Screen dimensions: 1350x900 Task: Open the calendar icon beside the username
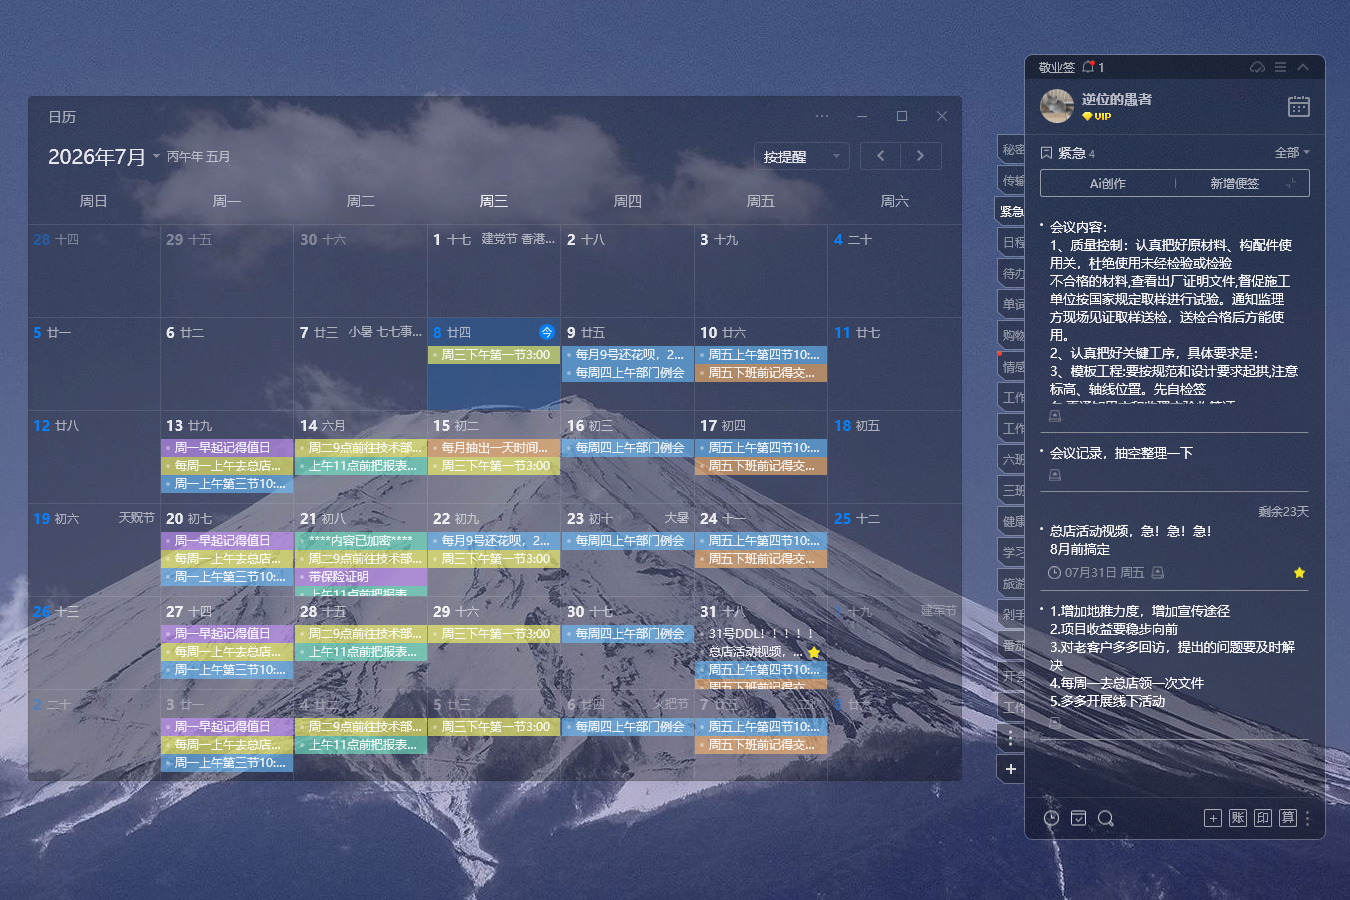[x=1298, y=106]
